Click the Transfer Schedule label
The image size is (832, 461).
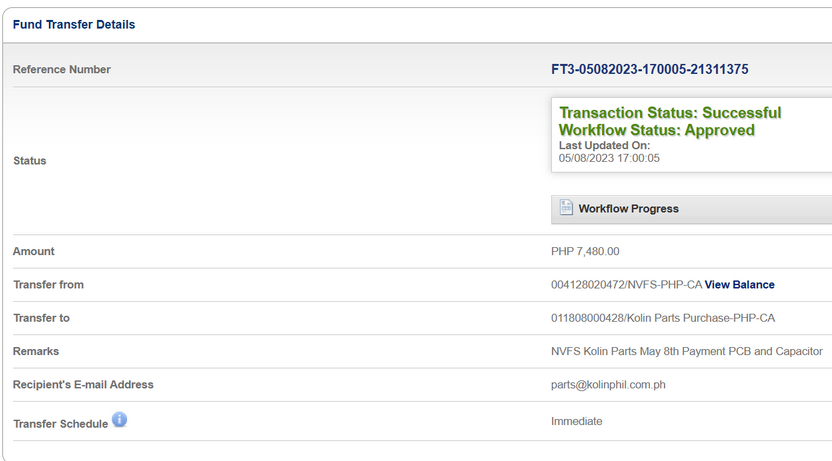click(60, 424)
